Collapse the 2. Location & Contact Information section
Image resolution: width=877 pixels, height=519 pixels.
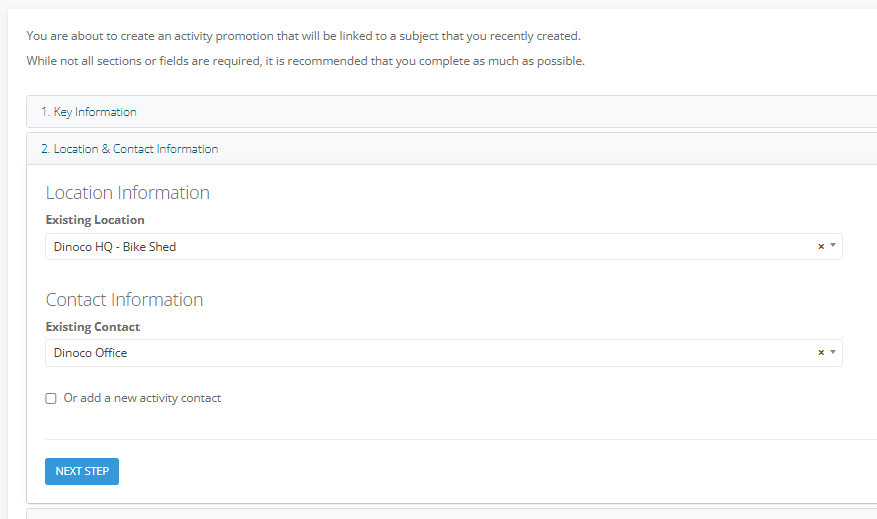(129, 149)
